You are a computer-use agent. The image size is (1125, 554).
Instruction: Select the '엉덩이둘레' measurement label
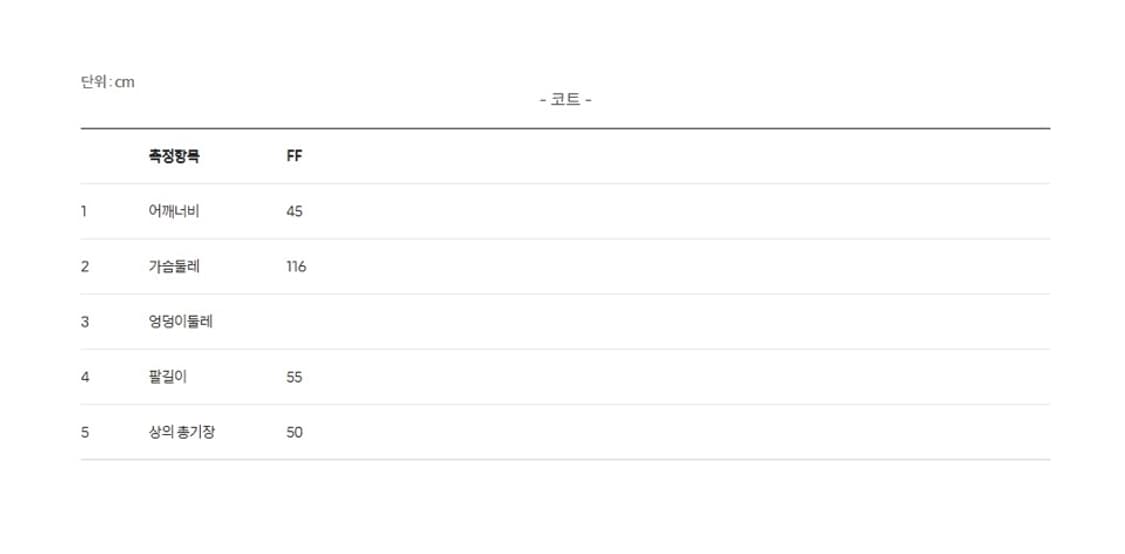180,322
